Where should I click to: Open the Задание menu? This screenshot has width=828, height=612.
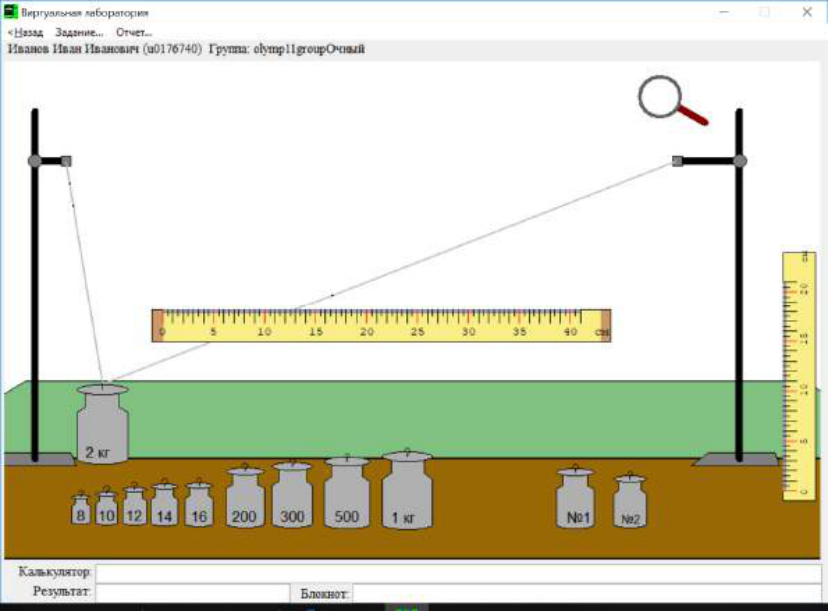coord(79,32)
